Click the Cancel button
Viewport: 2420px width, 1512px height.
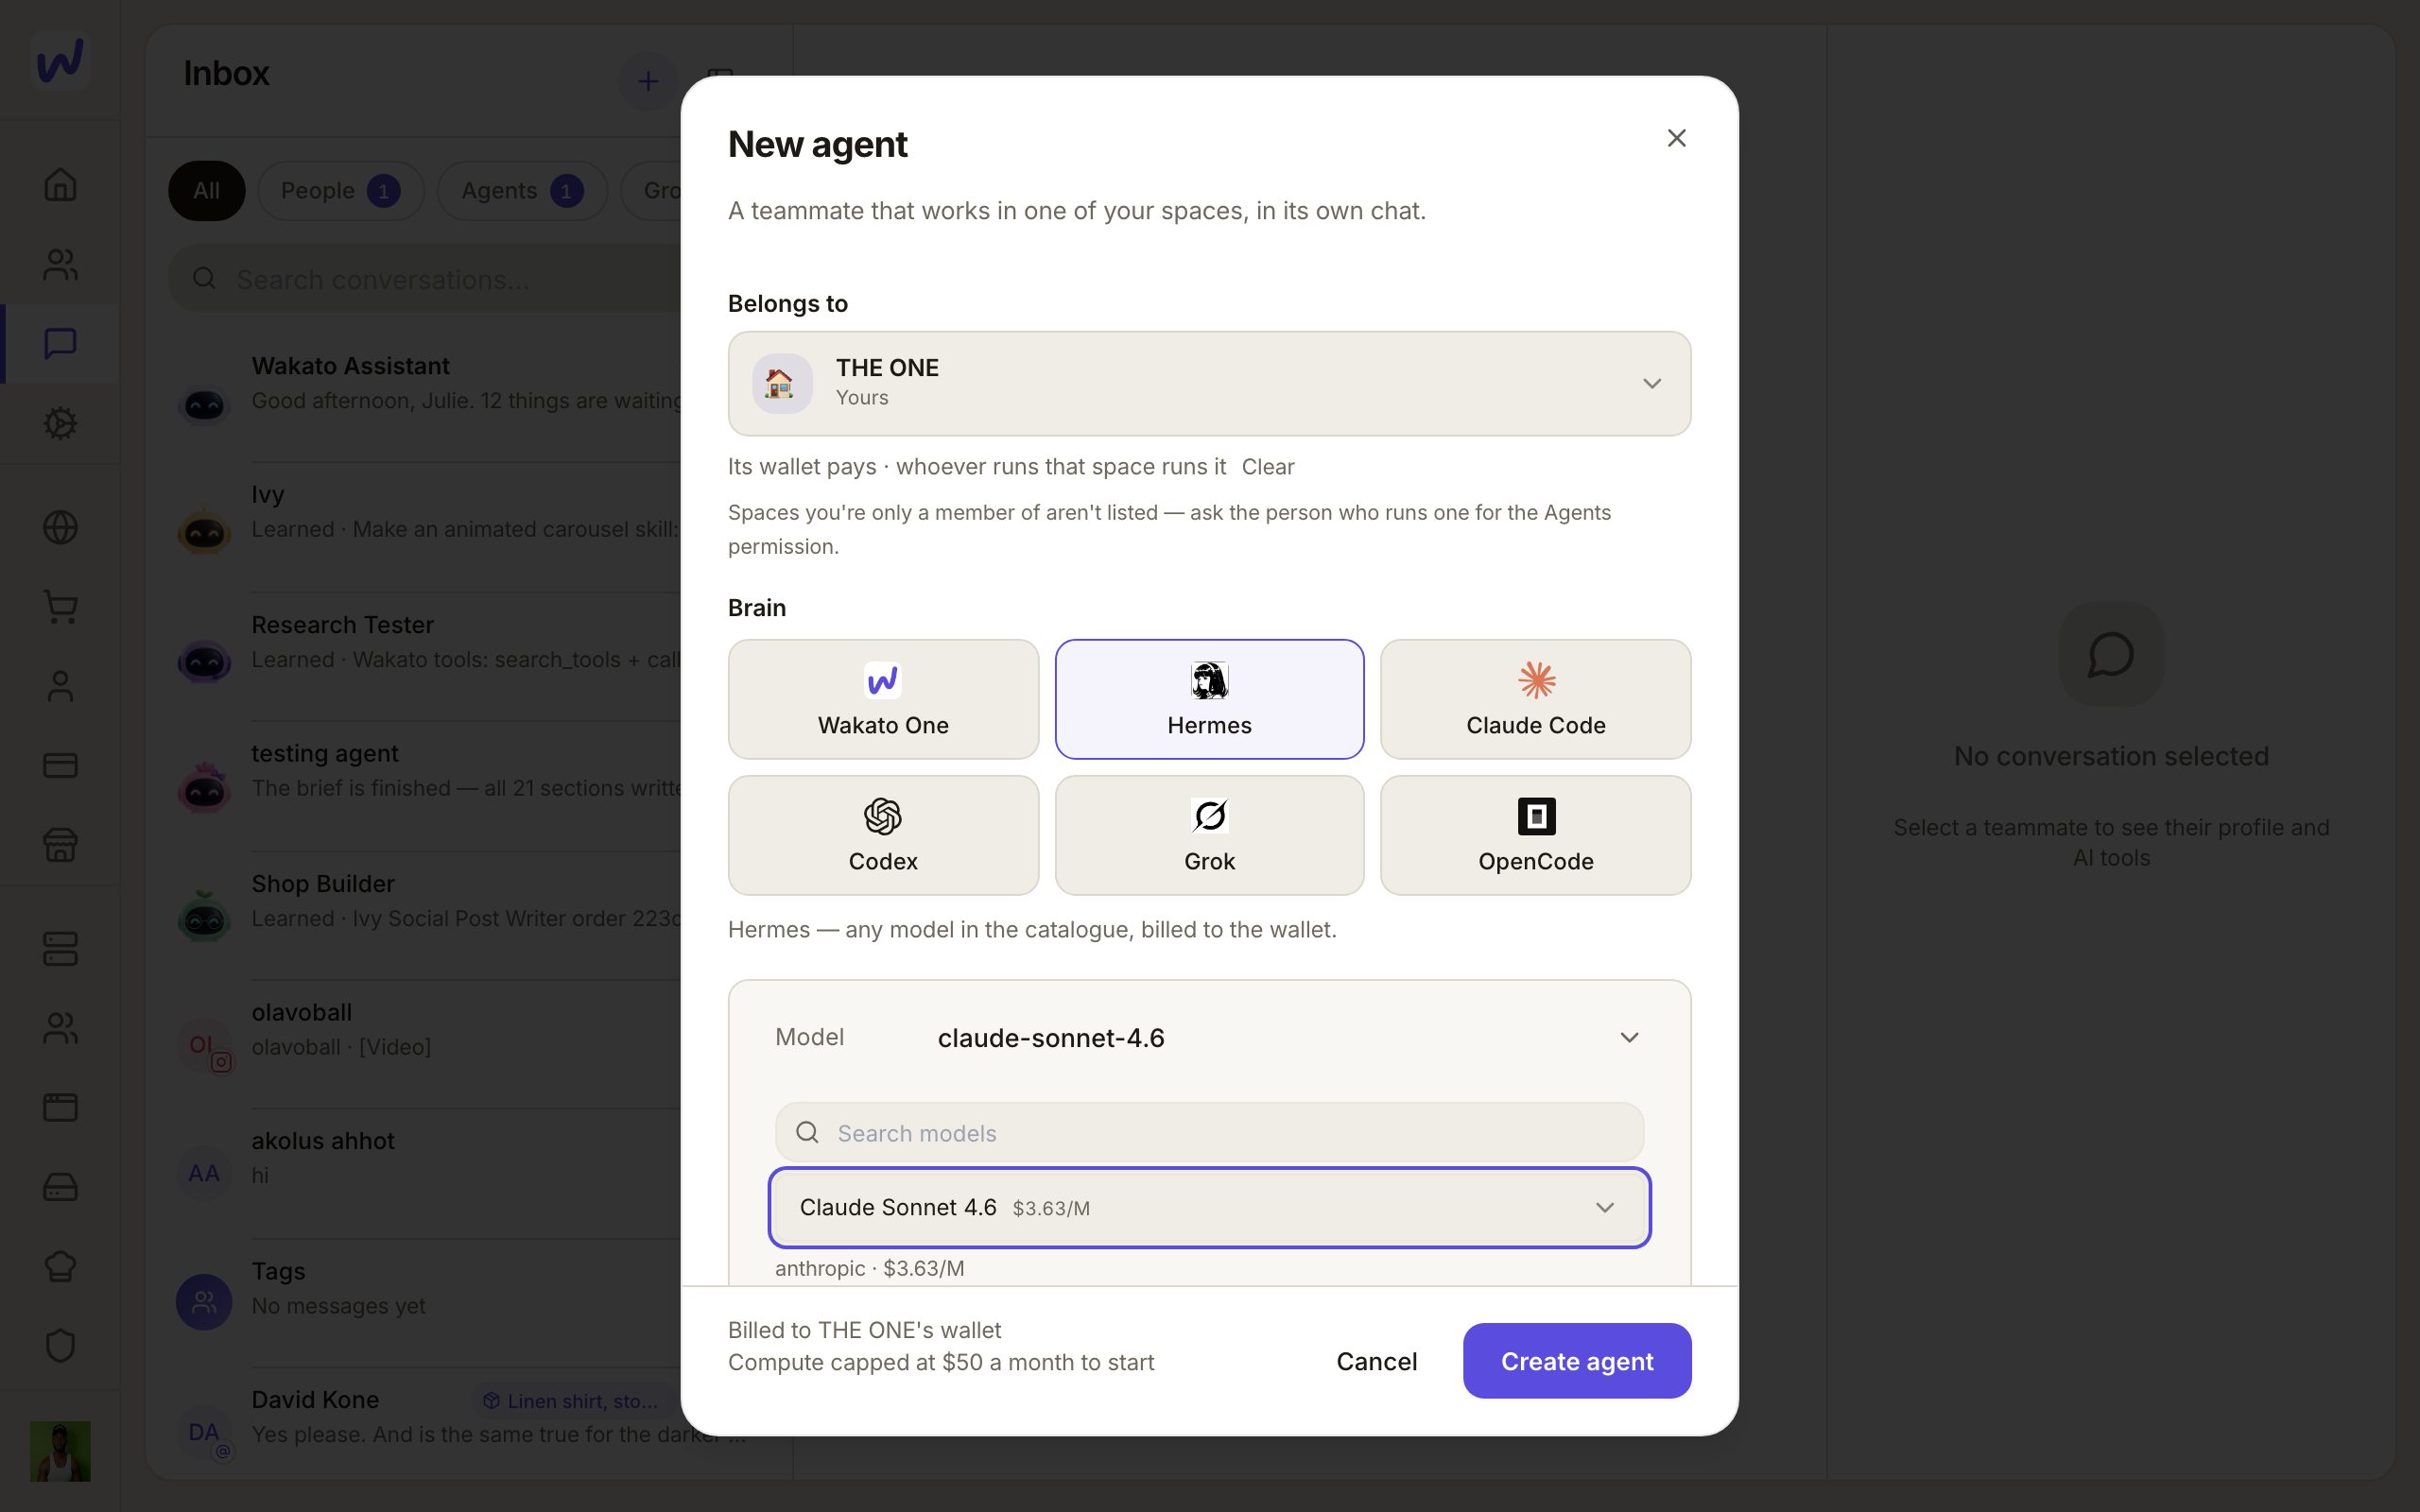coord(1376,1361)
